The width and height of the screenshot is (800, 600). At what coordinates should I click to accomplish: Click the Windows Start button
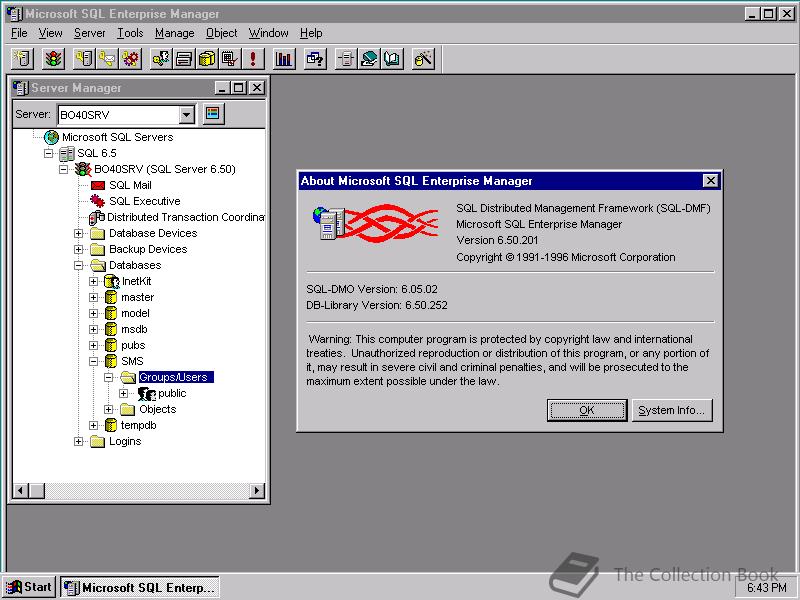coord(29,587)
